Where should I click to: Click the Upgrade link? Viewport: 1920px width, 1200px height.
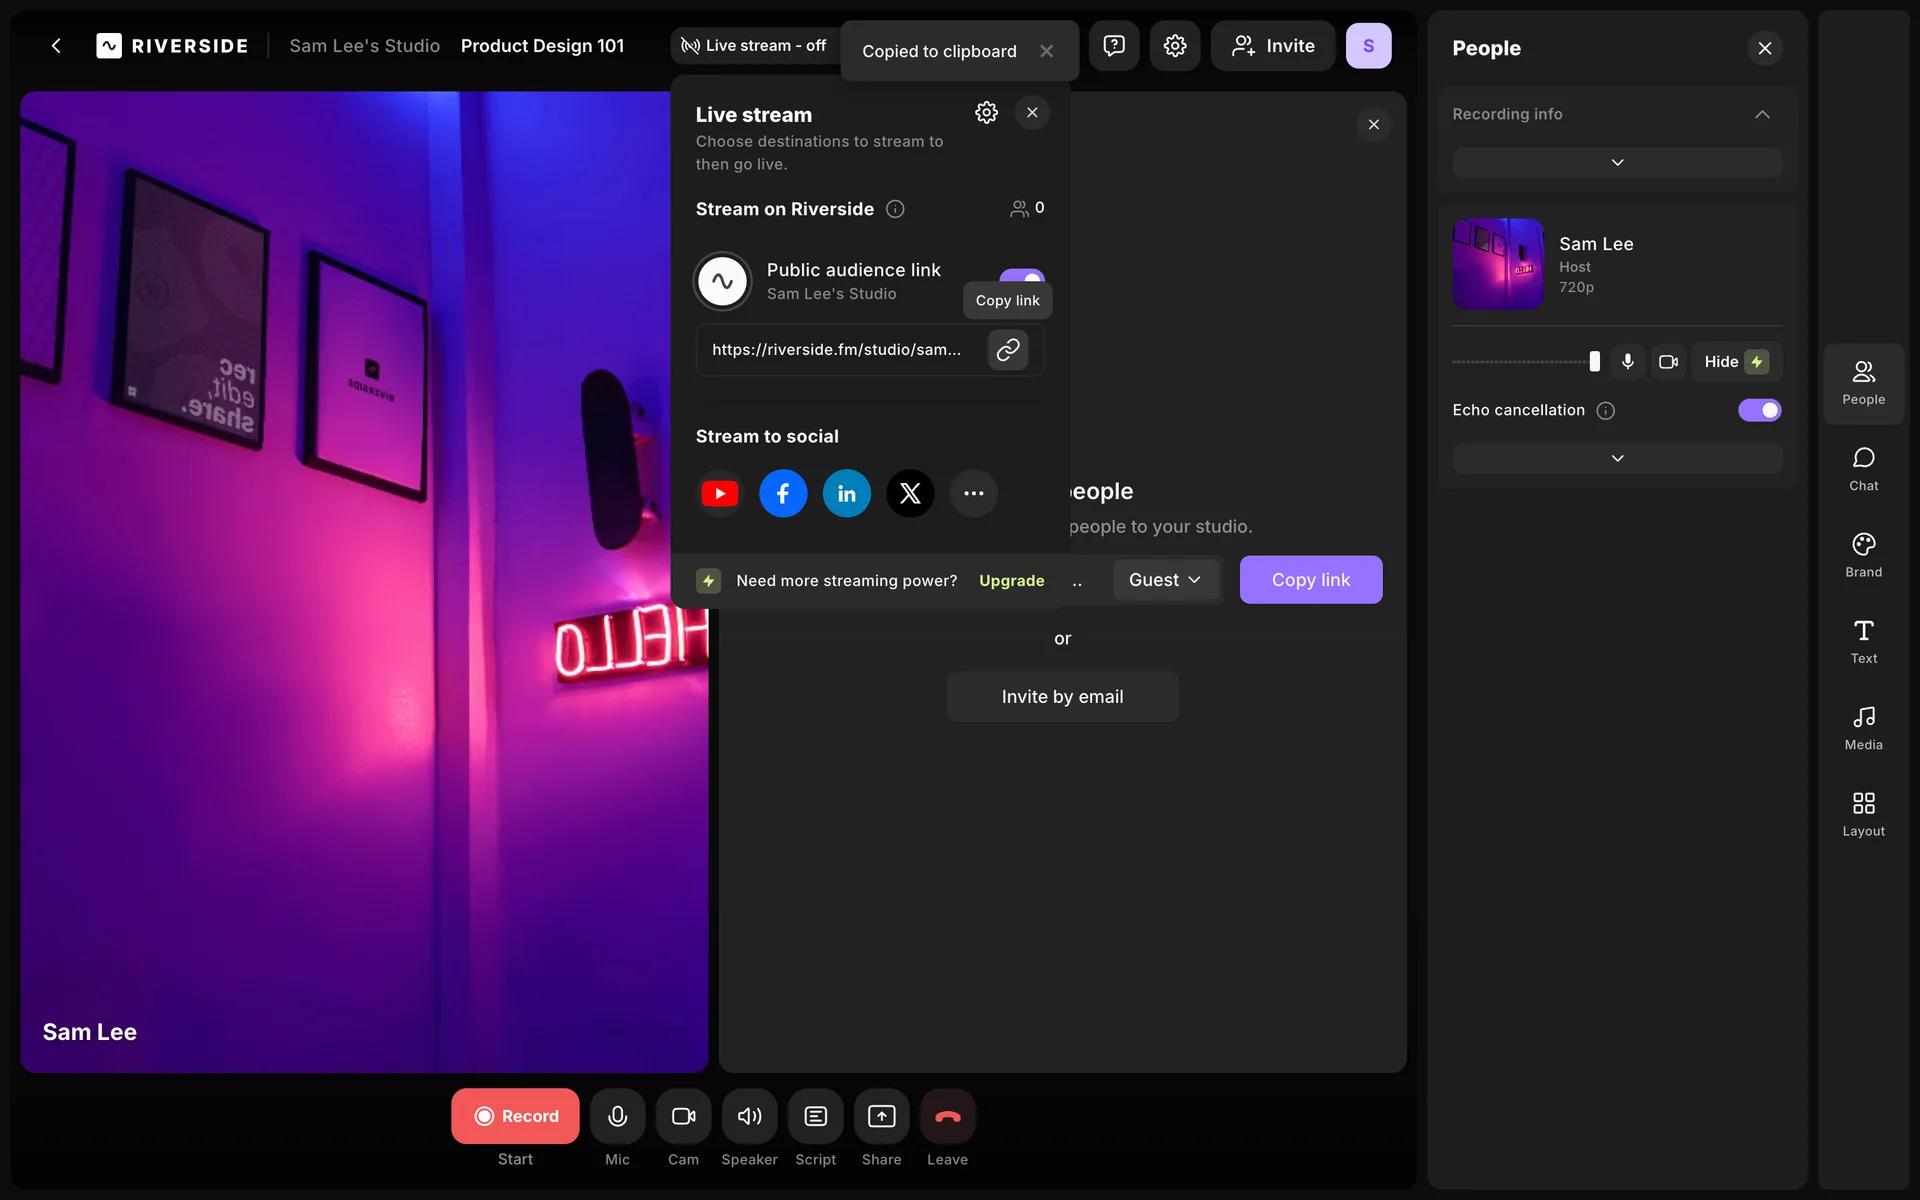1011,581
